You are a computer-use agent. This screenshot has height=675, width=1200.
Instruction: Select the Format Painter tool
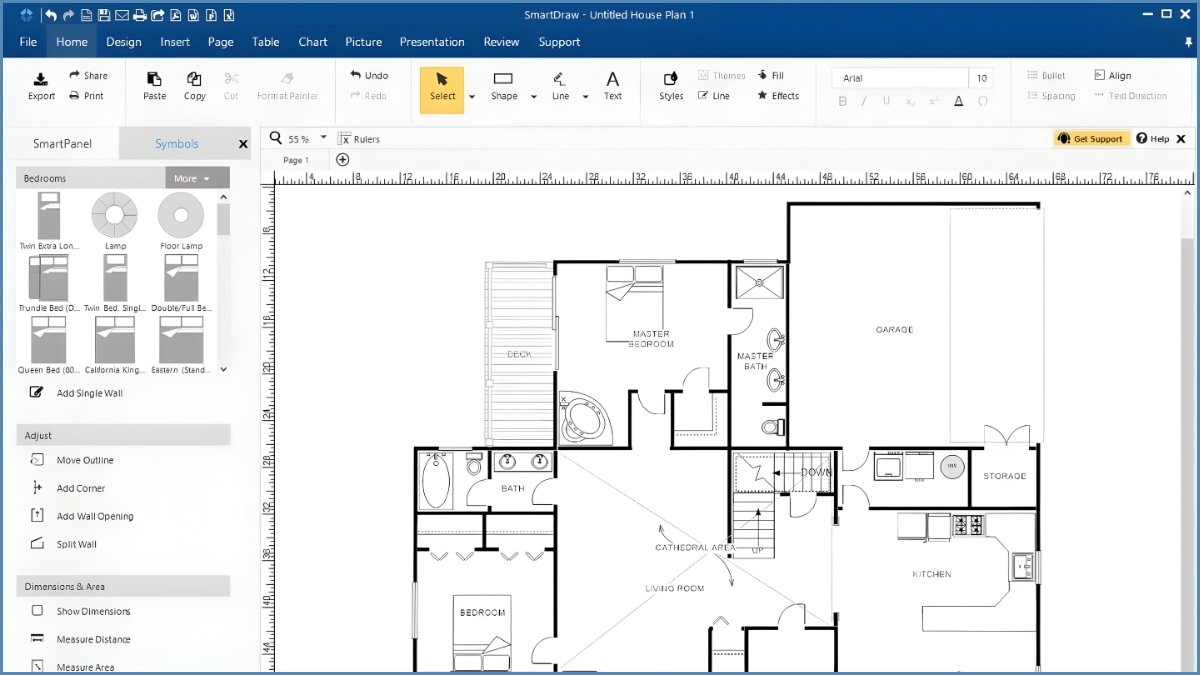287,84
